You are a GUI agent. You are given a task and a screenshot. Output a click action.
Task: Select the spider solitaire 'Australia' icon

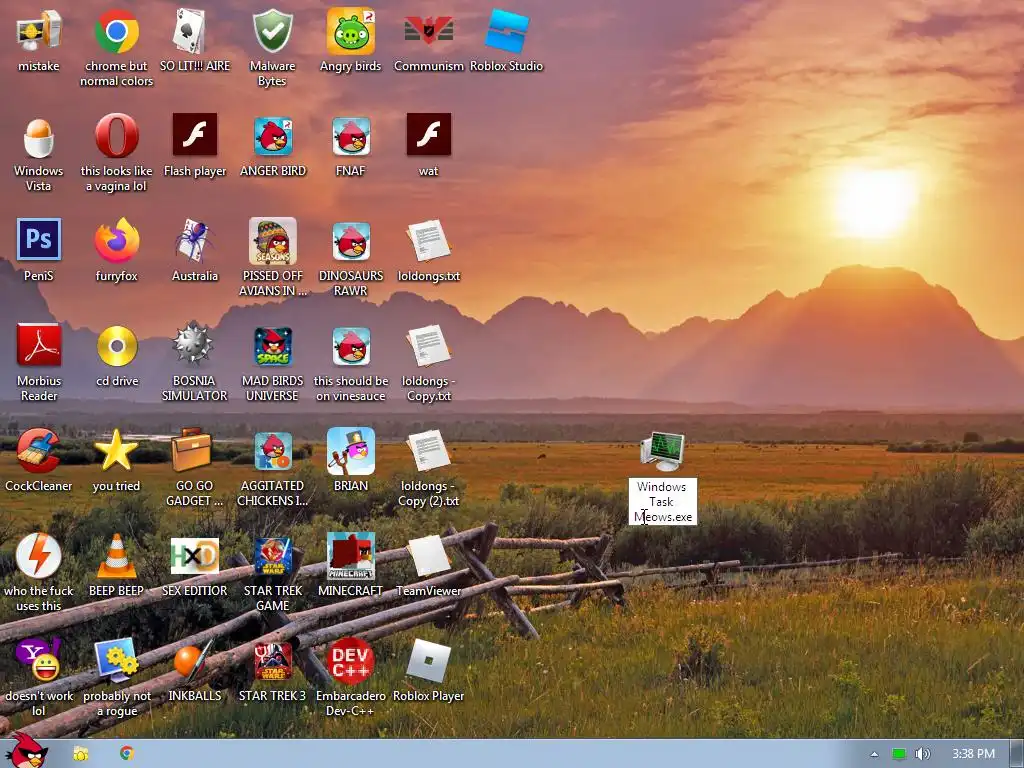click(195, 240)
